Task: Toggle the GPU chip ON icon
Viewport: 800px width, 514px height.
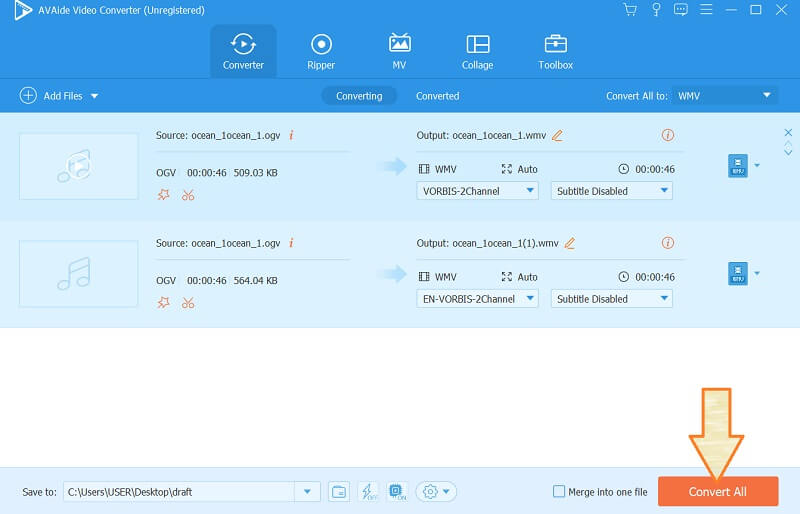Action: click(x=395, y=491)
